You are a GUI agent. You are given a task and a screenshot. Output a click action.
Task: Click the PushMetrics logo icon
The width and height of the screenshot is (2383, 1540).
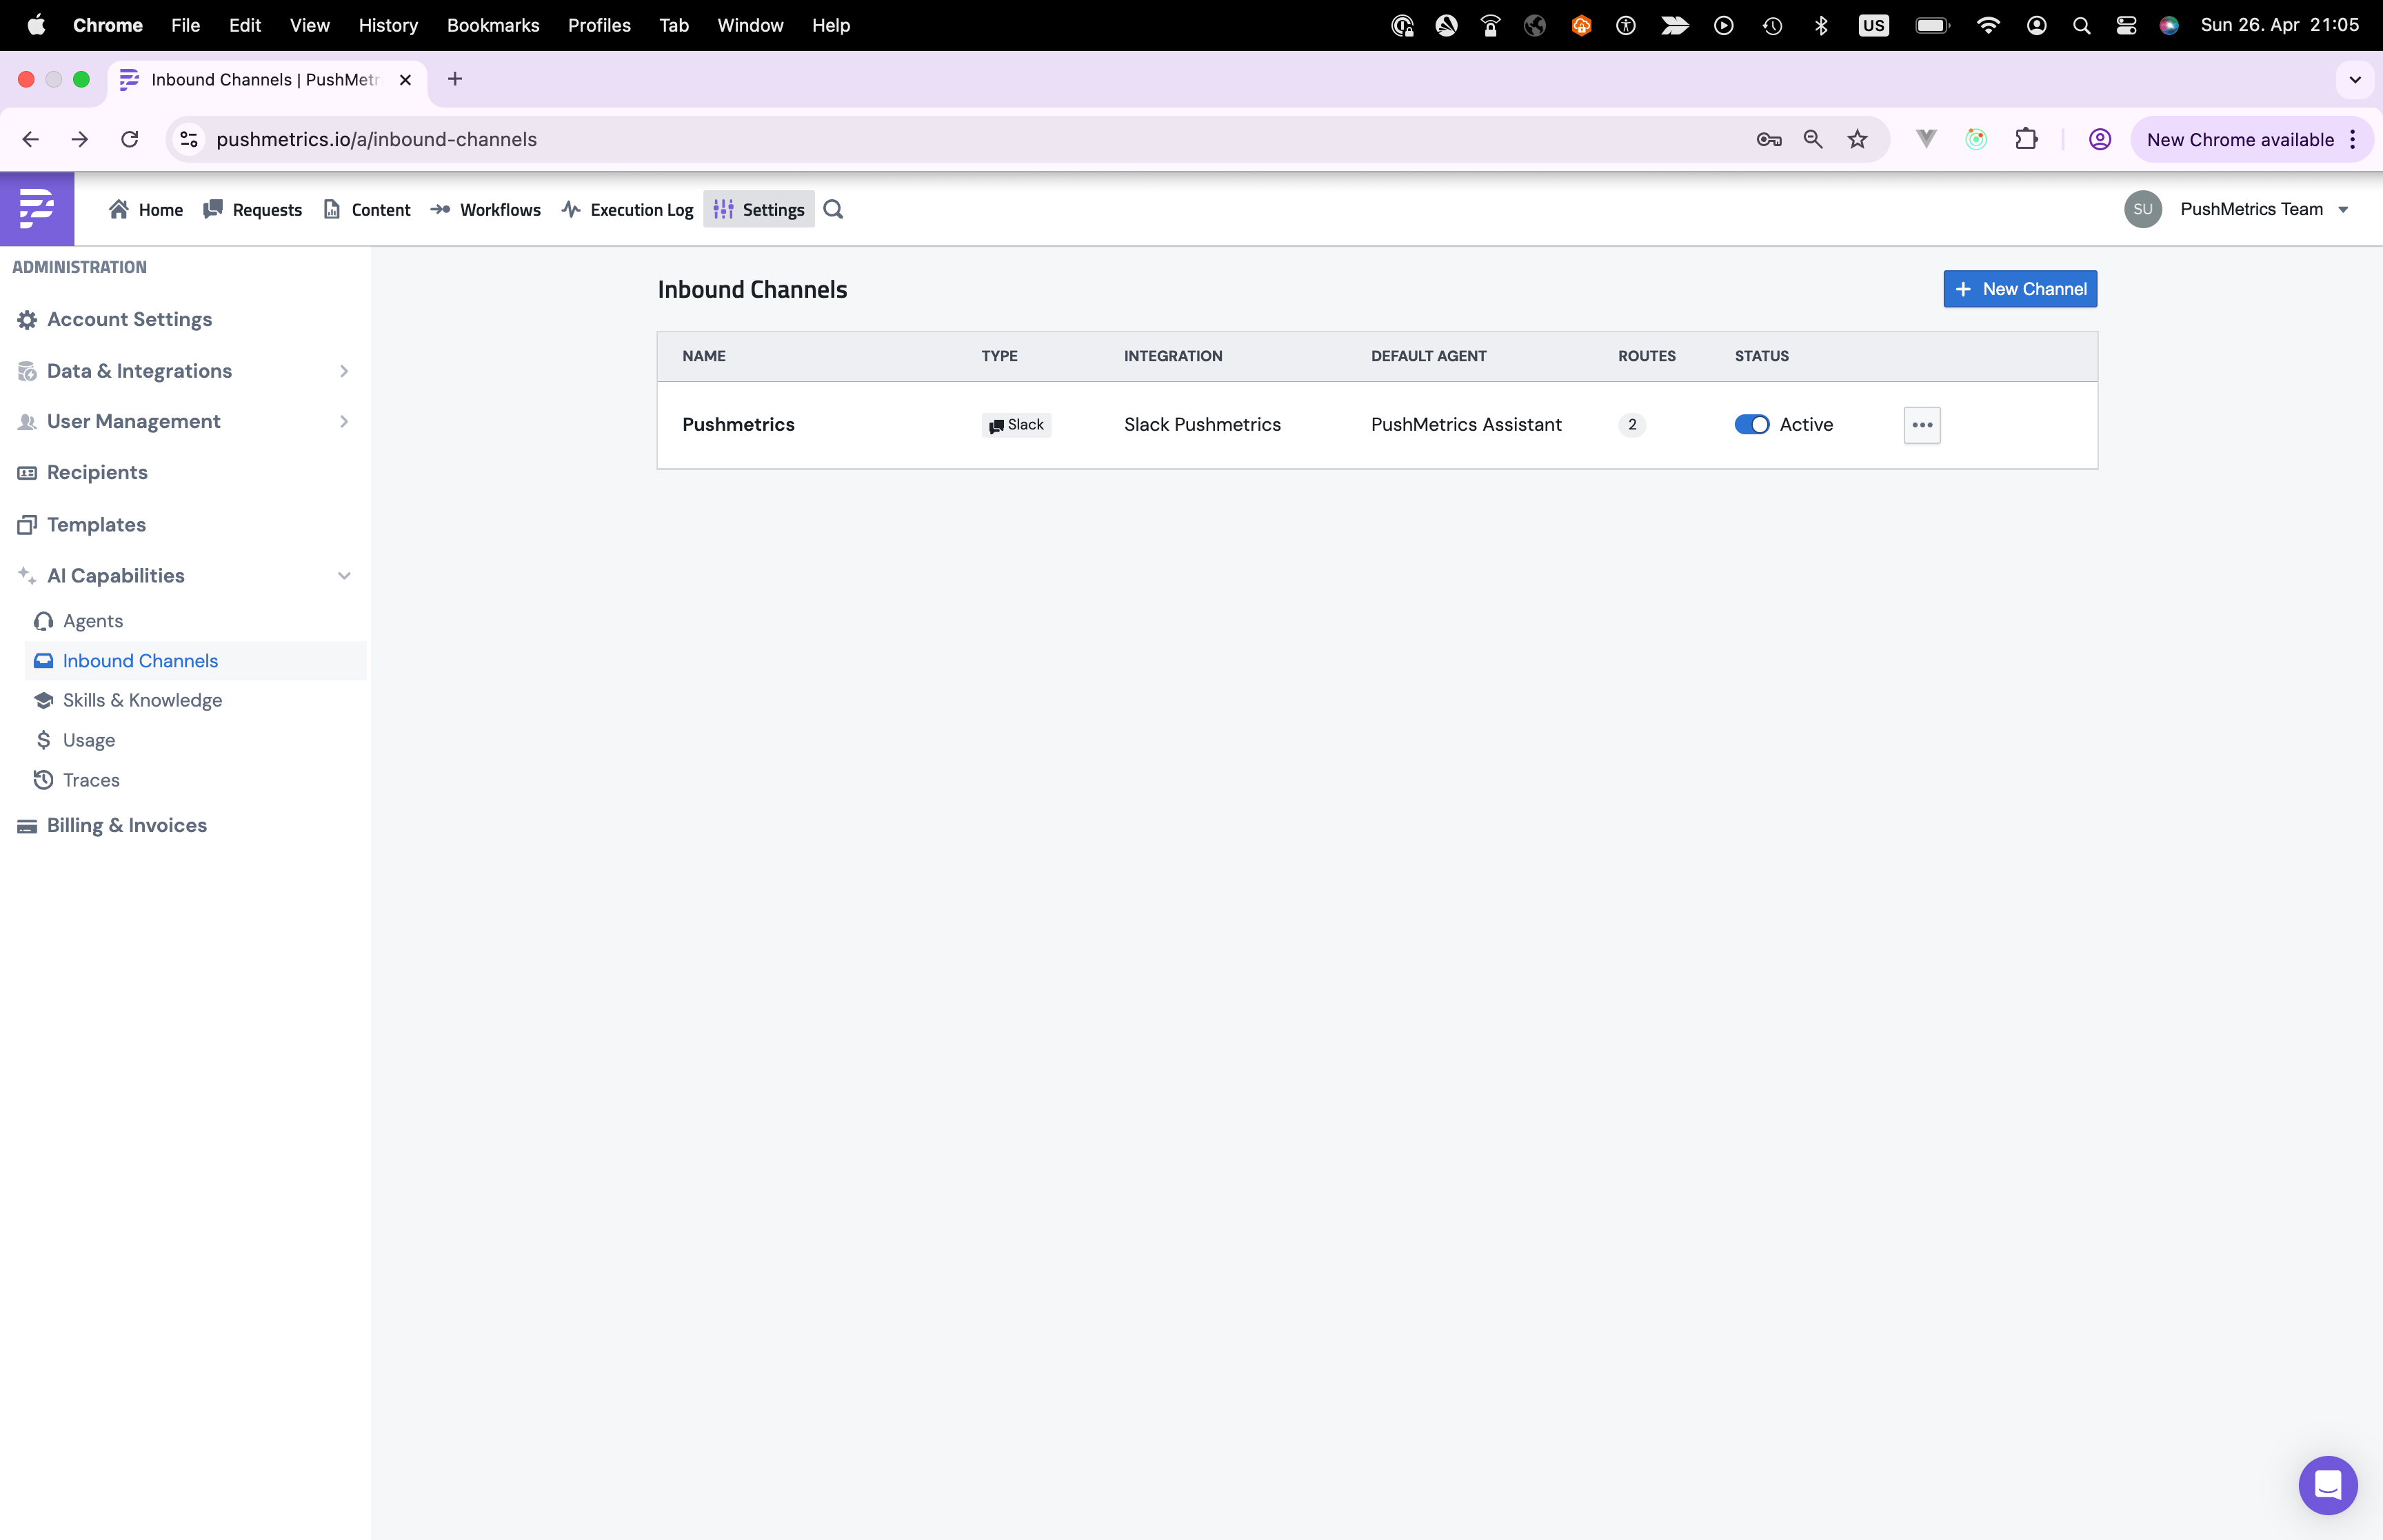(37, 208)
